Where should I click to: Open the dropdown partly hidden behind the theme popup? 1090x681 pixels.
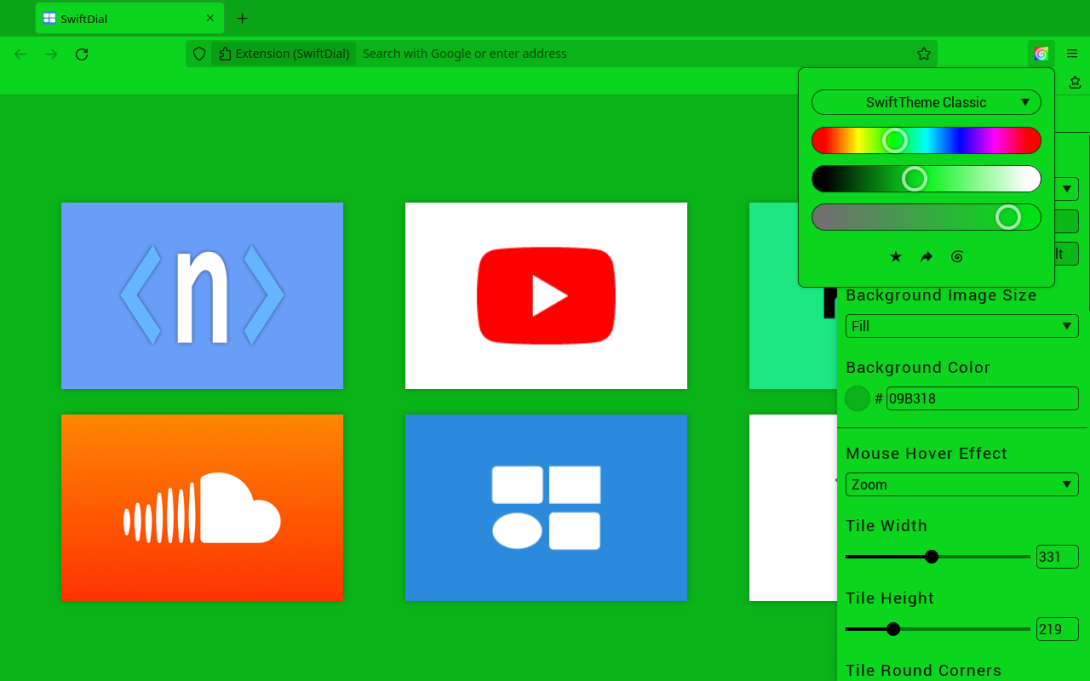1066,188
